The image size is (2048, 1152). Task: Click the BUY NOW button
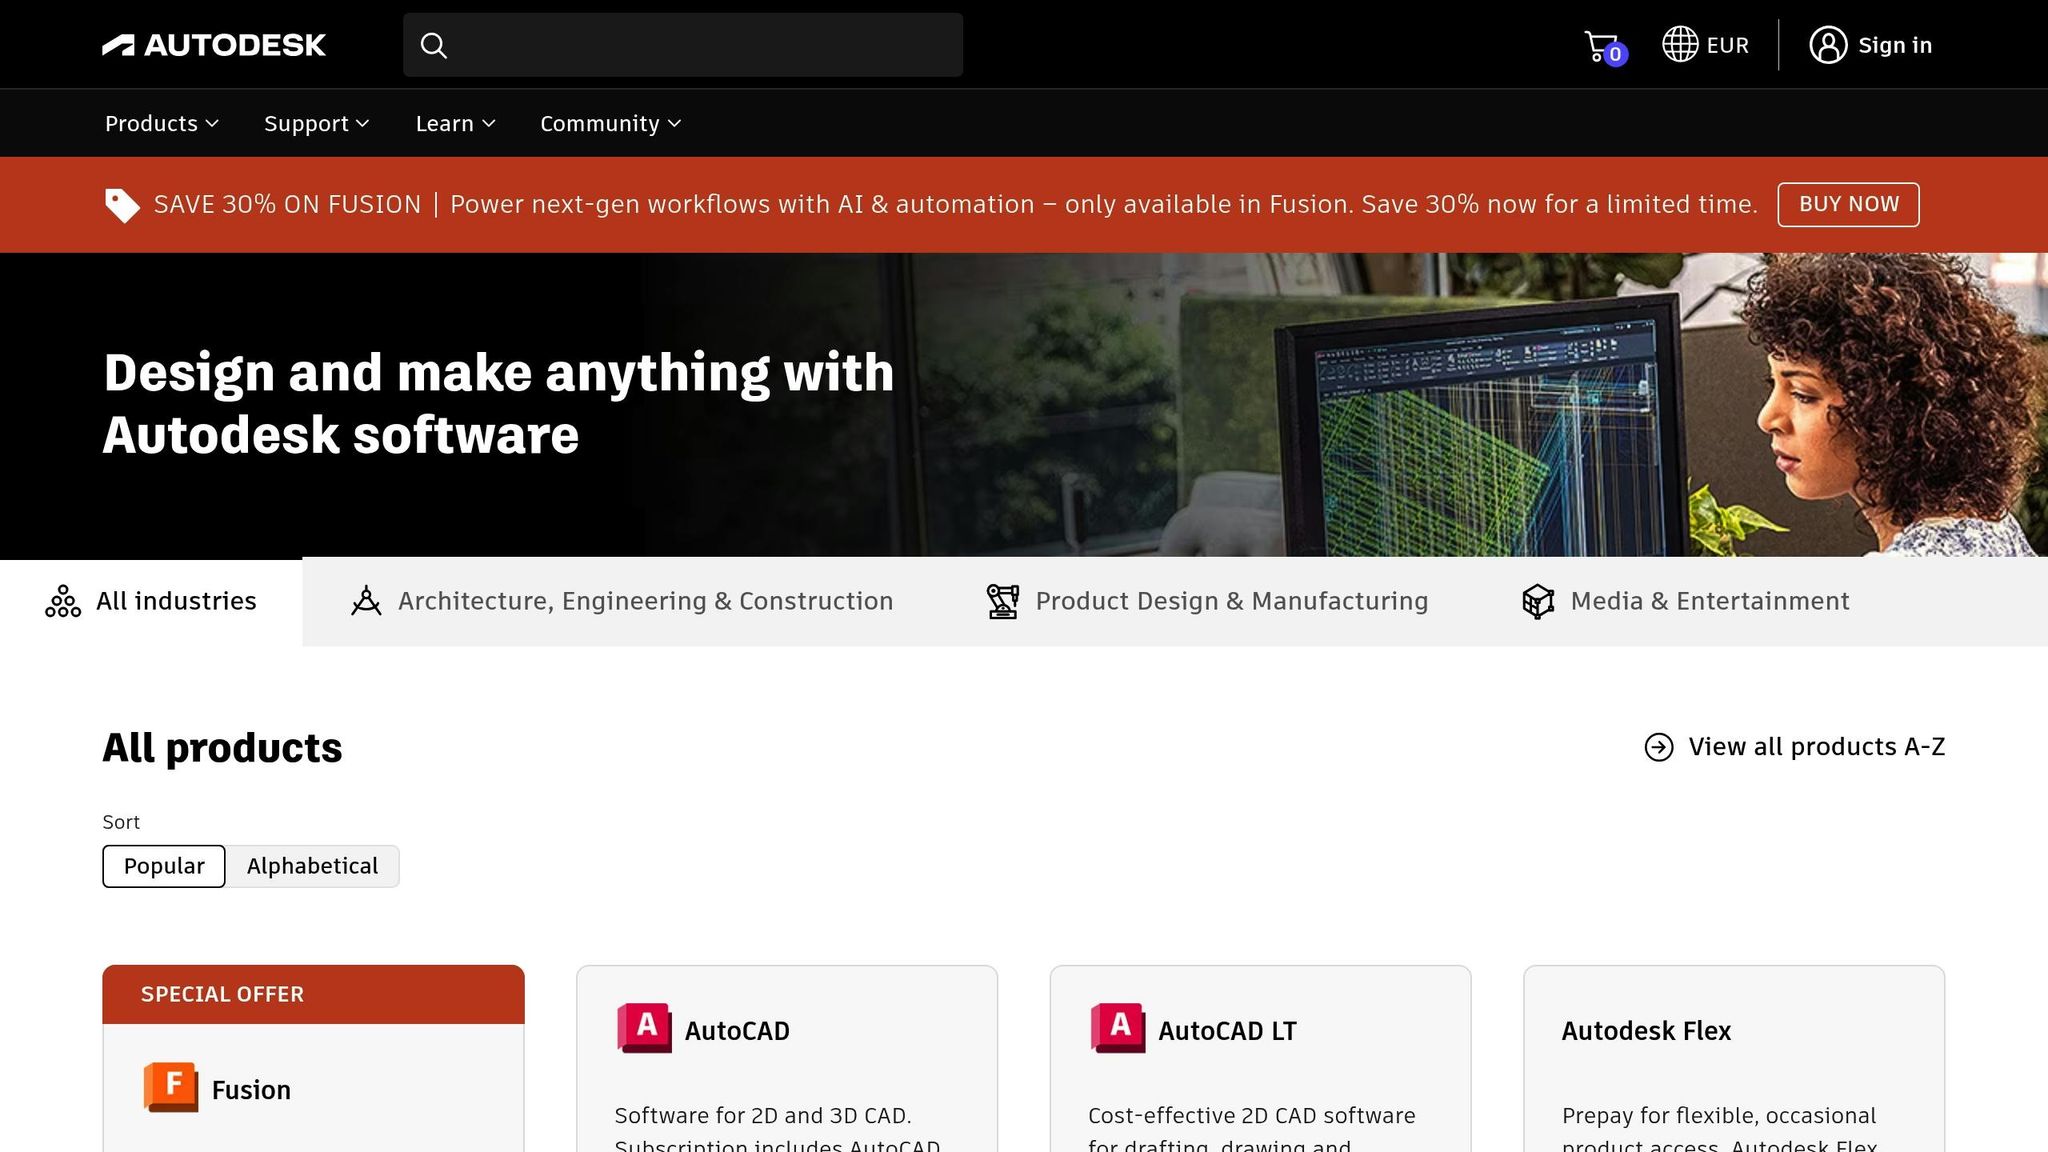(x=1847, y=204)
